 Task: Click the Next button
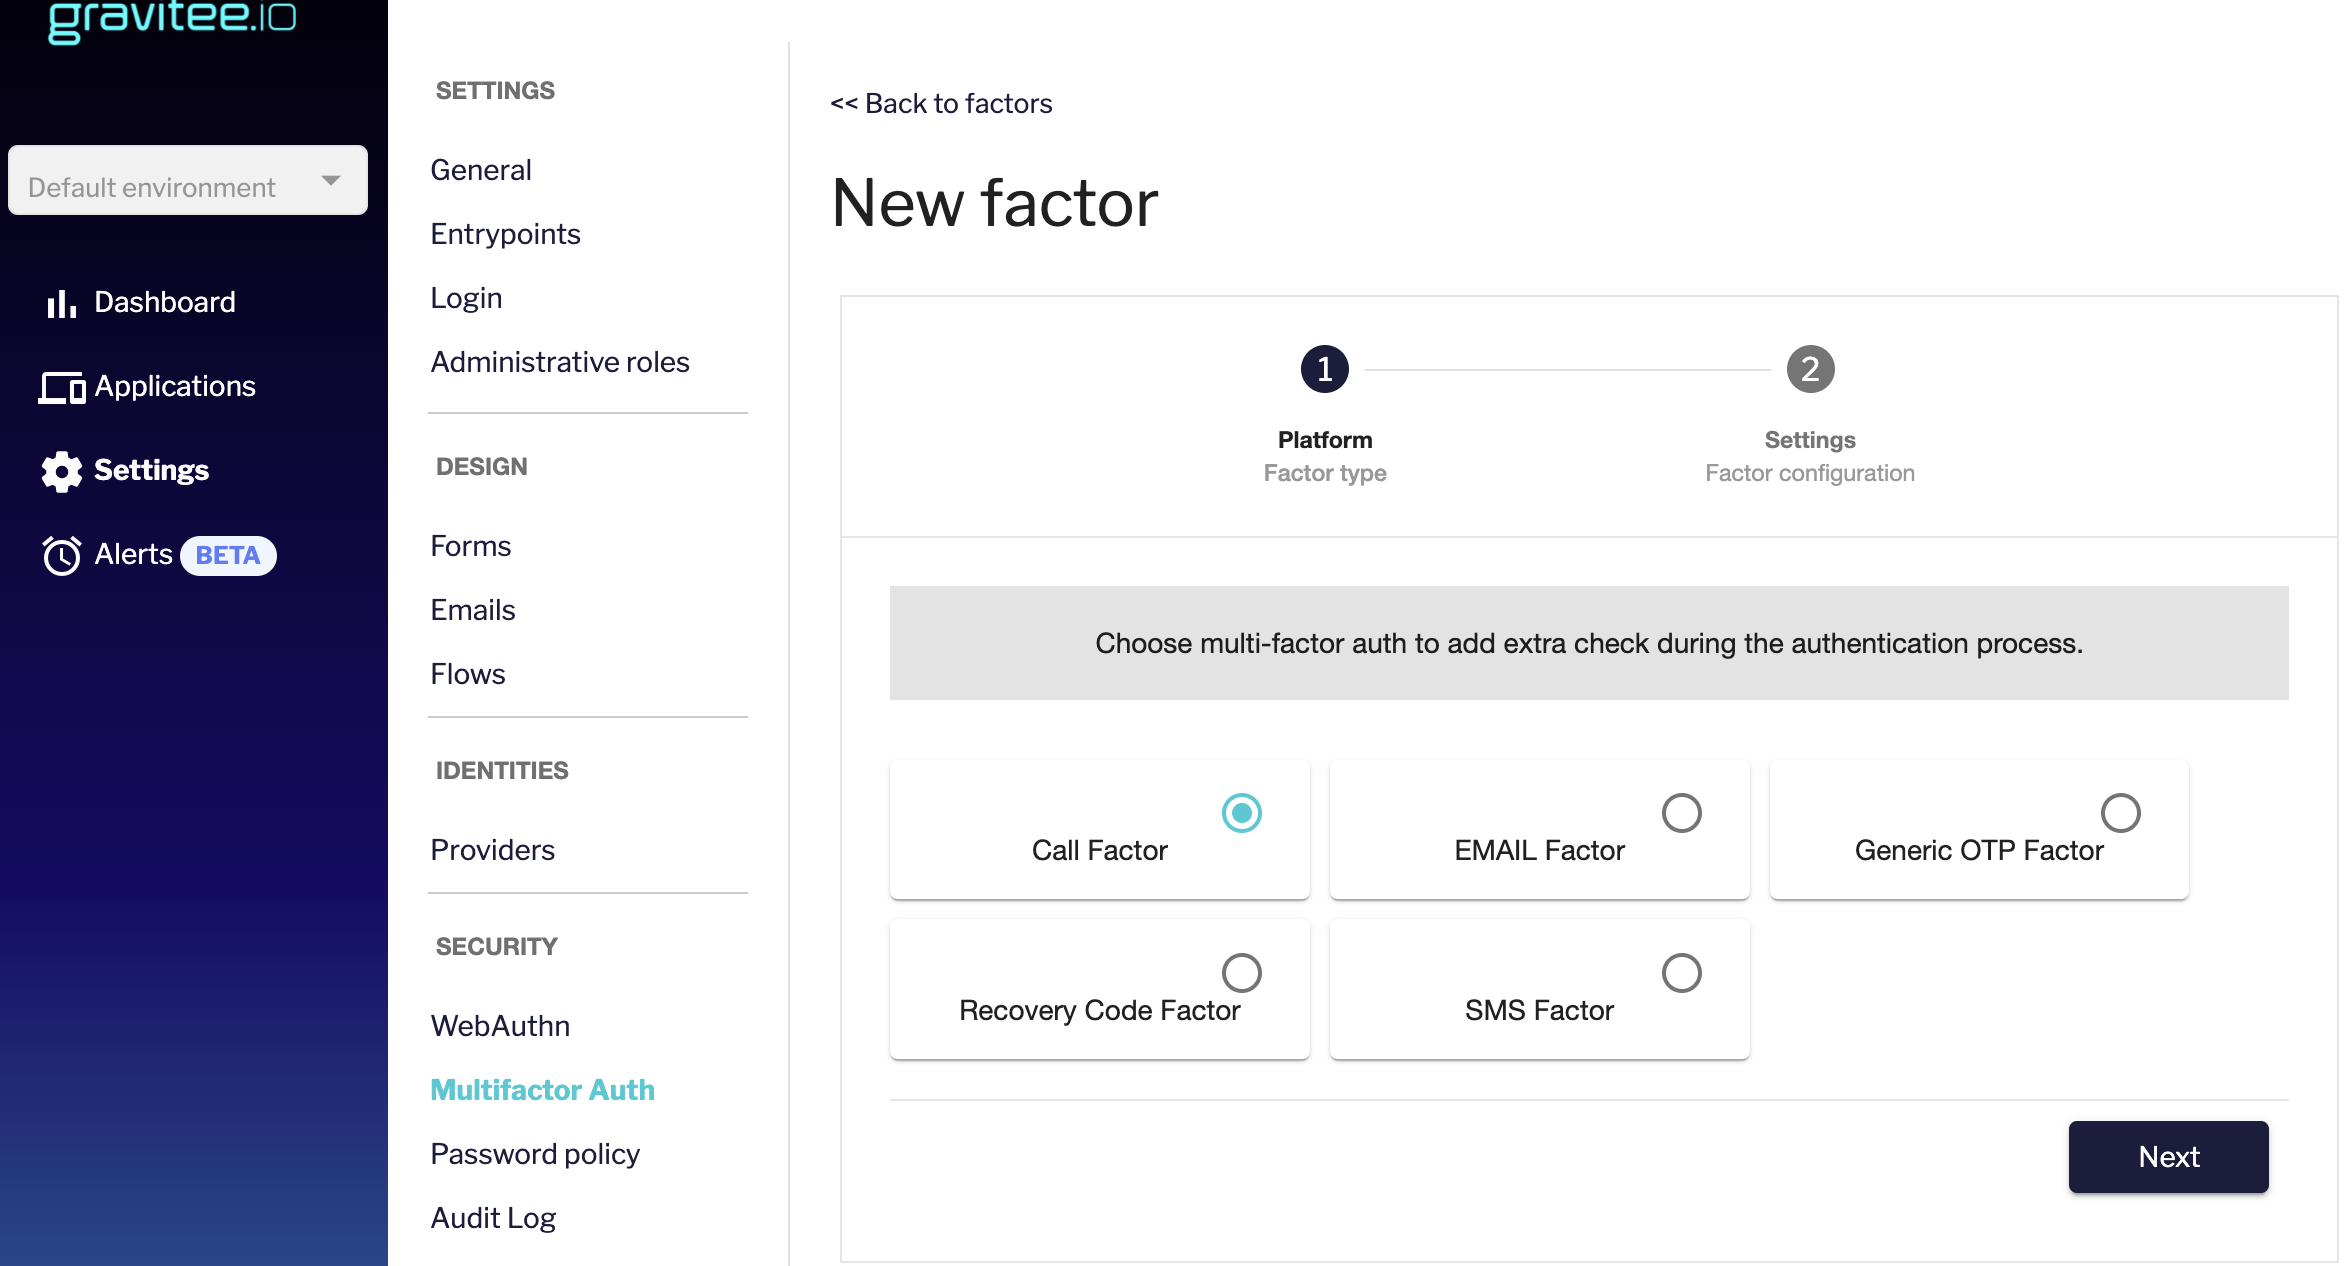[x=2167, y=1157]
